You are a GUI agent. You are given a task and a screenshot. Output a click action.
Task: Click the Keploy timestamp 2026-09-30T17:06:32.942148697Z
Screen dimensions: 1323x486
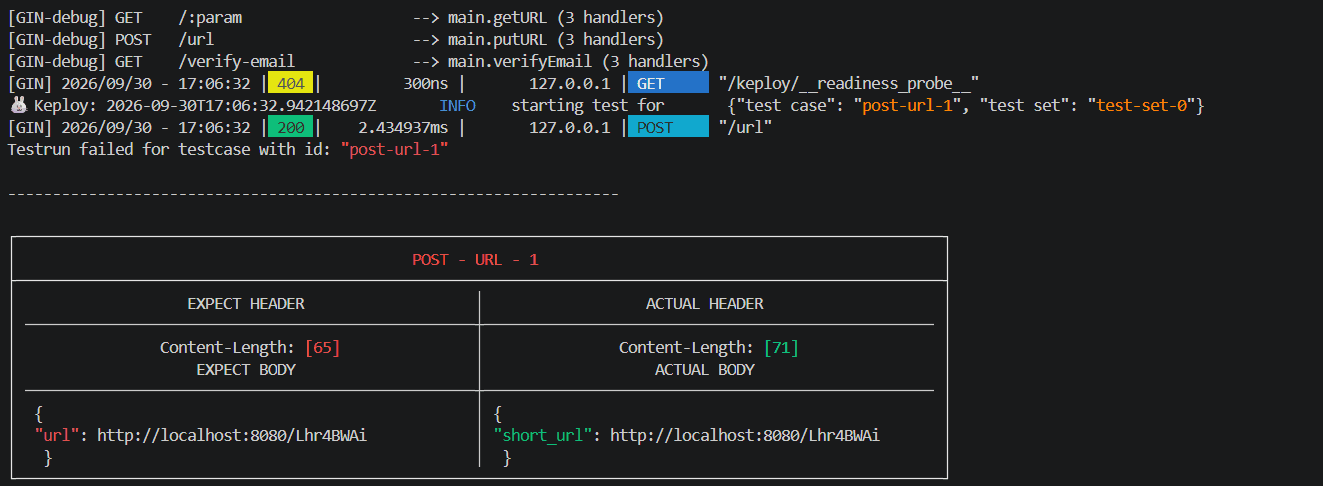click(x=243, y=105)
